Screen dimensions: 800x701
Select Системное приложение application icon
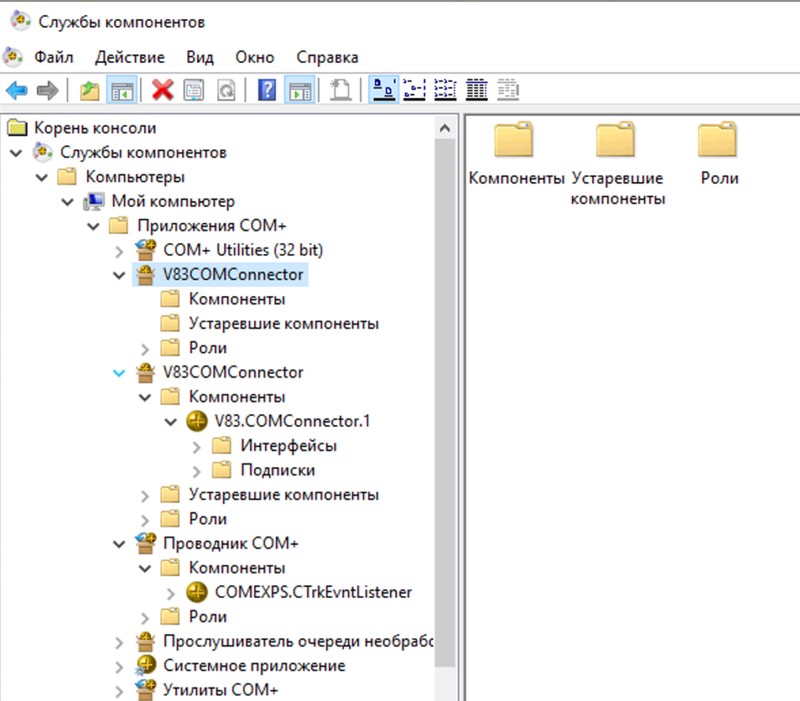(x=145, y=666)
